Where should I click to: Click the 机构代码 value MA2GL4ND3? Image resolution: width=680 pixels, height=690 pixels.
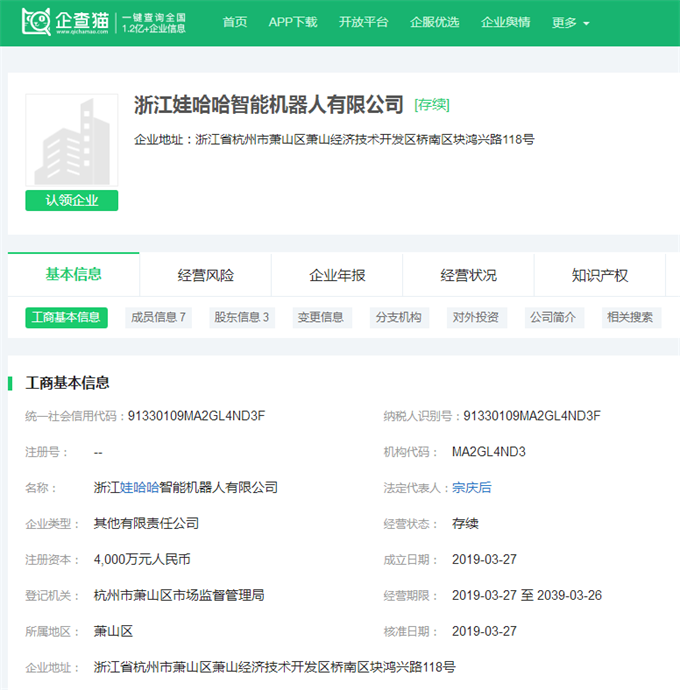pos(489,452)
